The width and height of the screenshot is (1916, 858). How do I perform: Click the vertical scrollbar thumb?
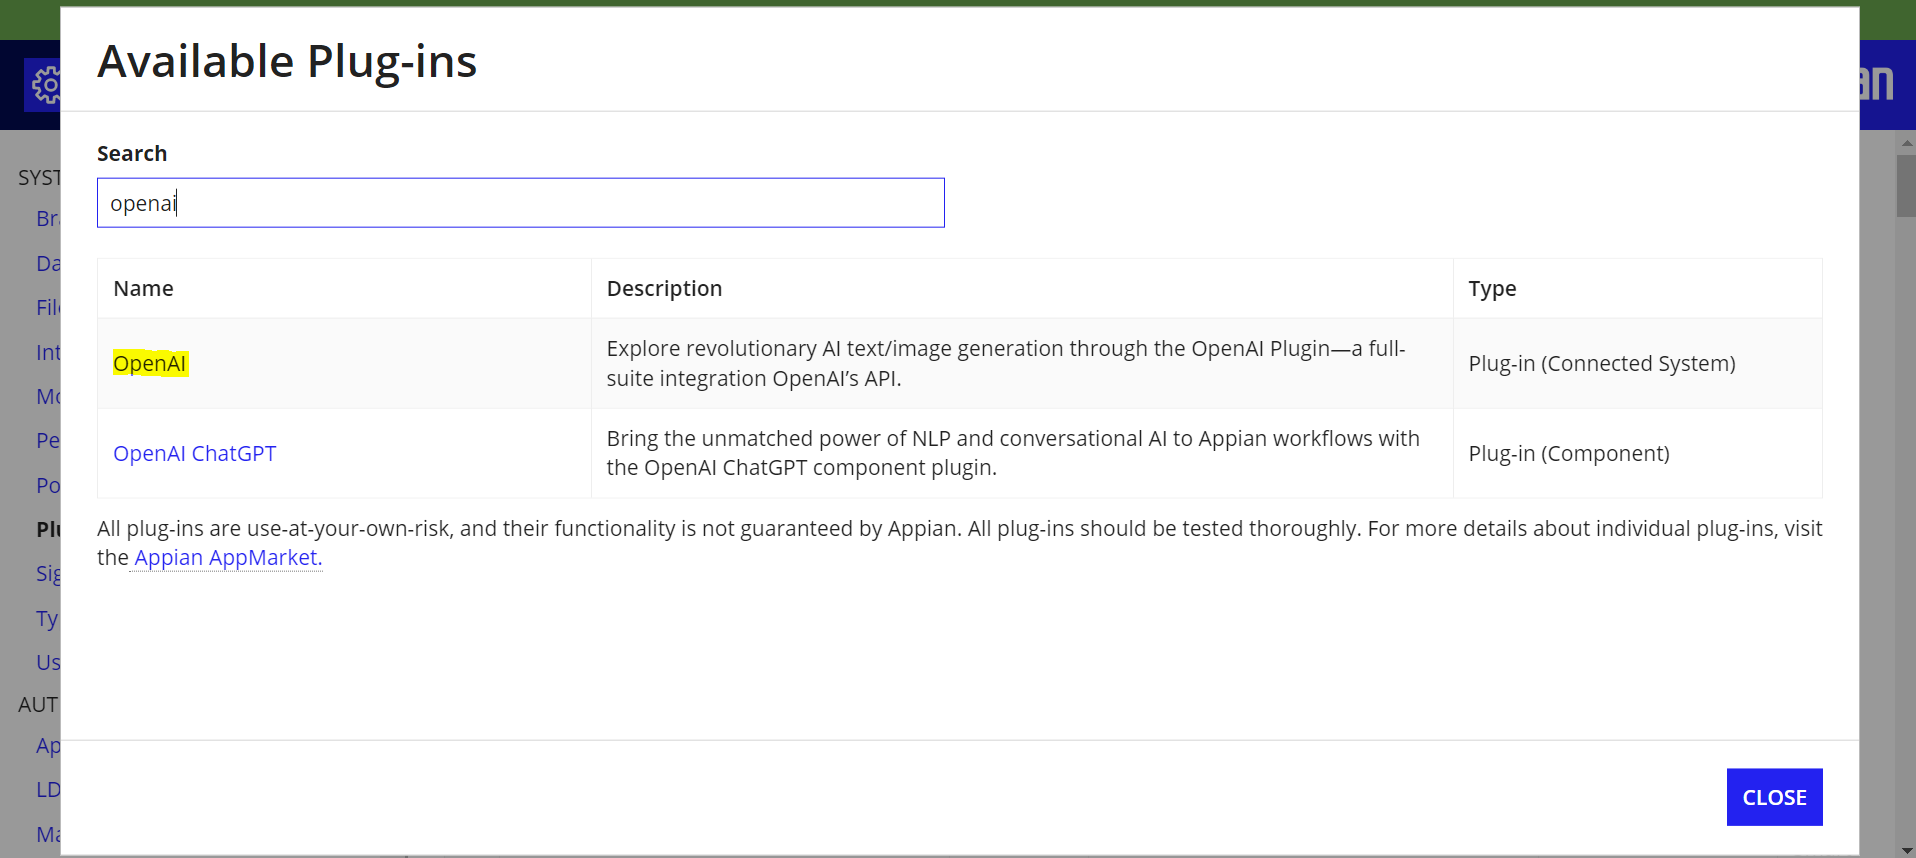[x=1906, y=187]
